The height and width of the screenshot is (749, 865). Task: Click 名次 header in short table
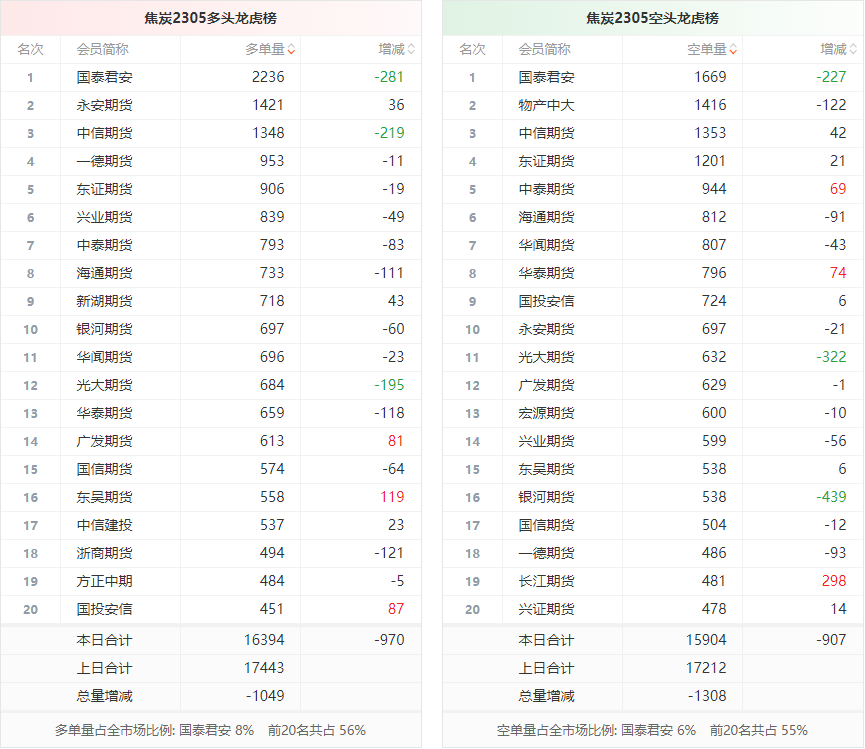tap(472, 49)
